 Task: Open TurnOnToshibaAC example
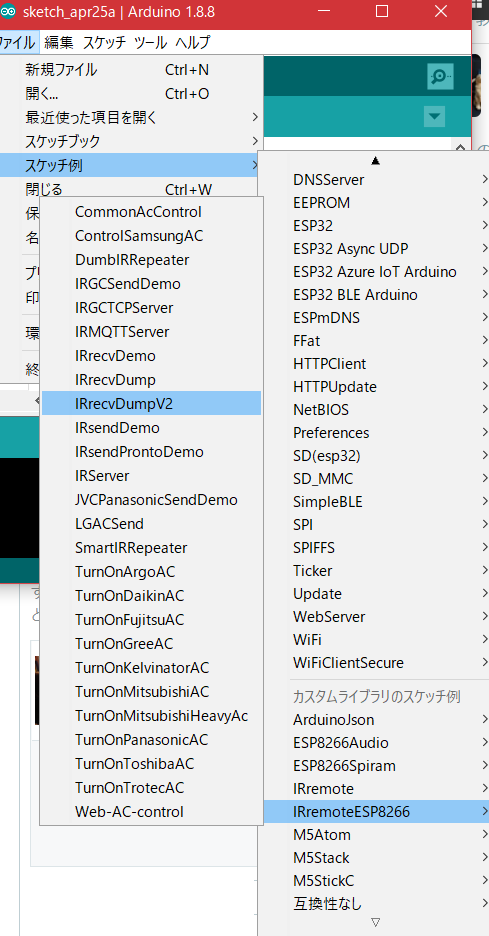pyautogui.click(x=151, y=763)
